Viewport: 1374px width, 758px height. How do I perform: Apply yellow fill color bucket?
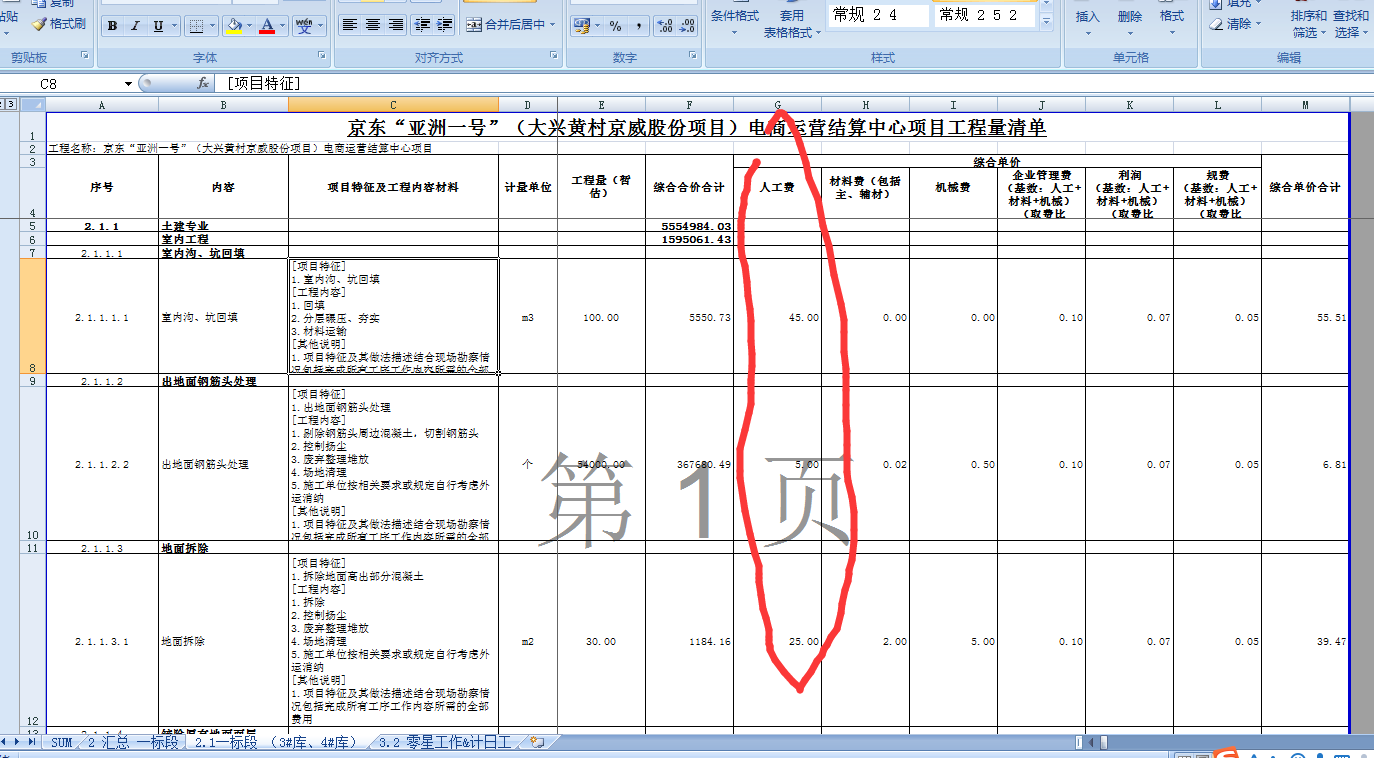[x=233, y=26]
